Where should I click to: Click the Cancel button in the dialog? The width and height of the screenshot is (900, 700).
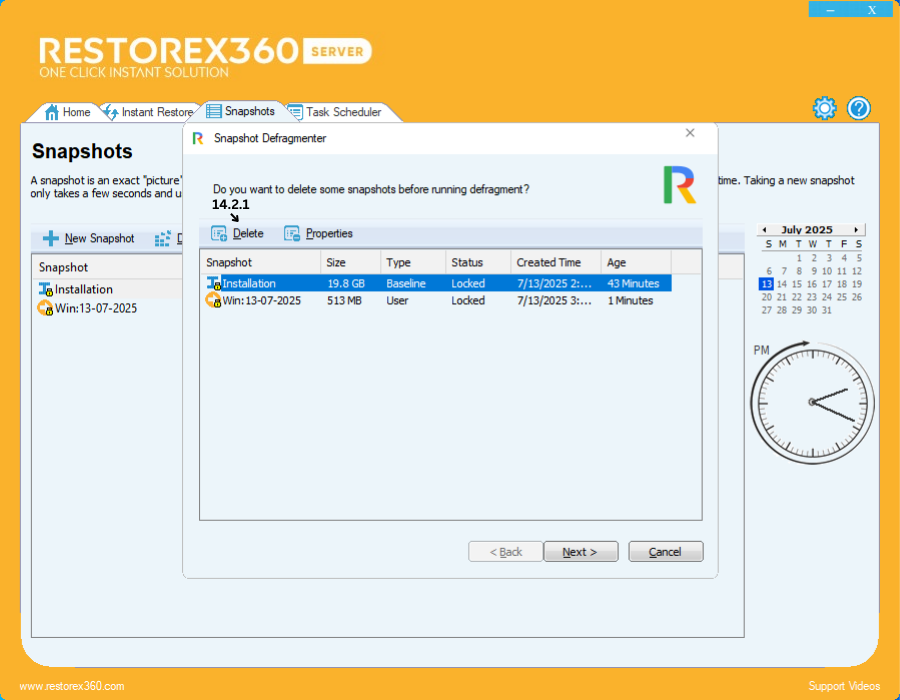tap(665, 551)
